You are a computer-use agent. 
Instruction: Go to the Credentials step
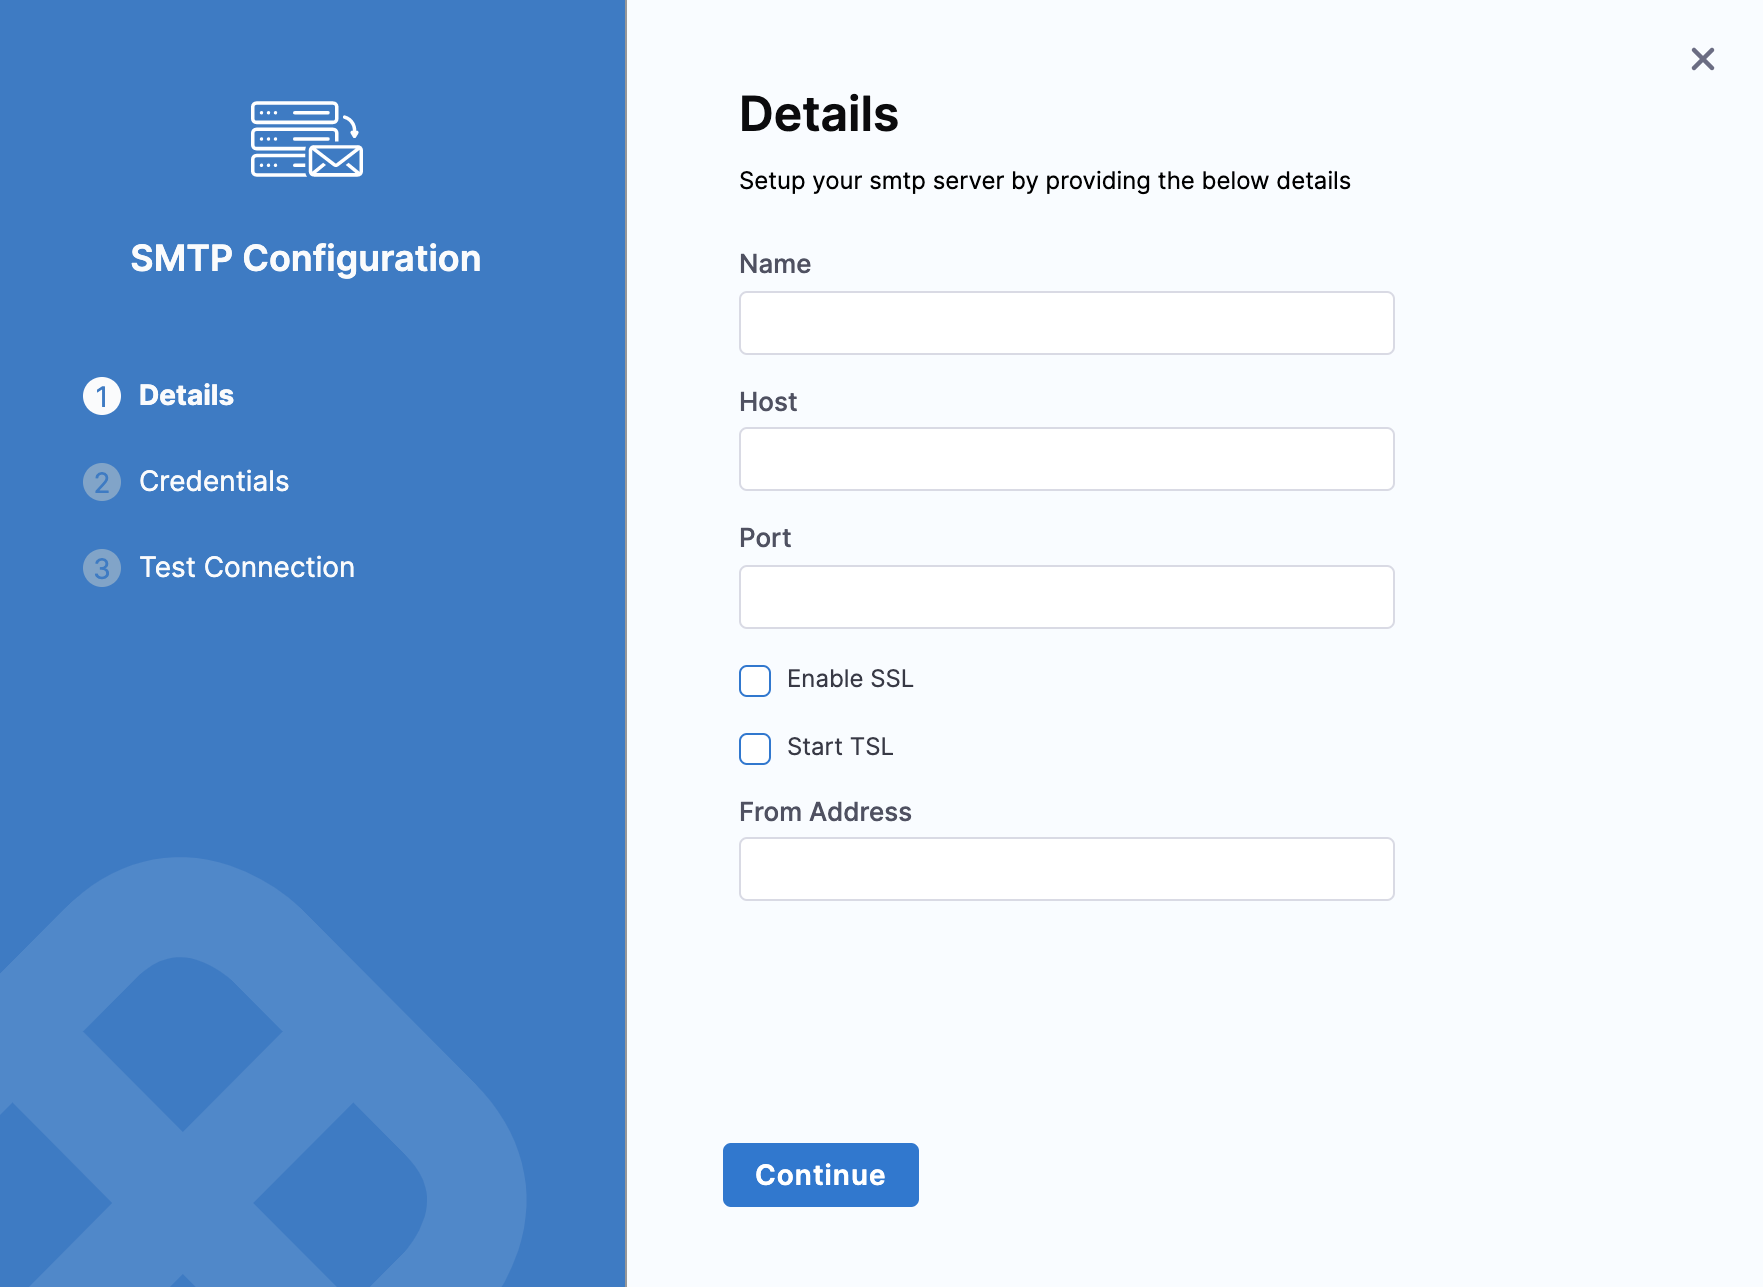[213, 481]
